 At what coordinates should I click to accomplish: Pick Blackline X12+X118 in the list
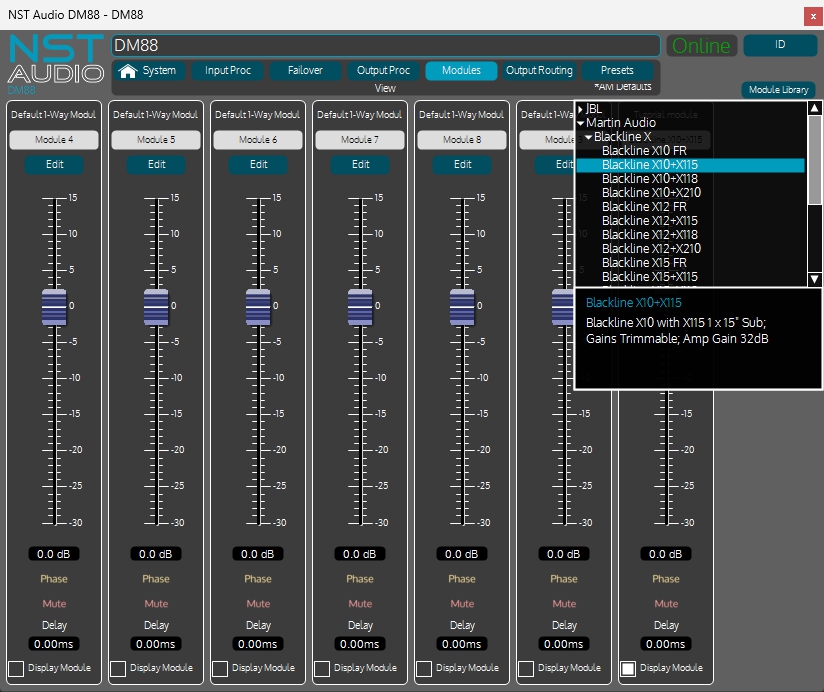[650, 235]
